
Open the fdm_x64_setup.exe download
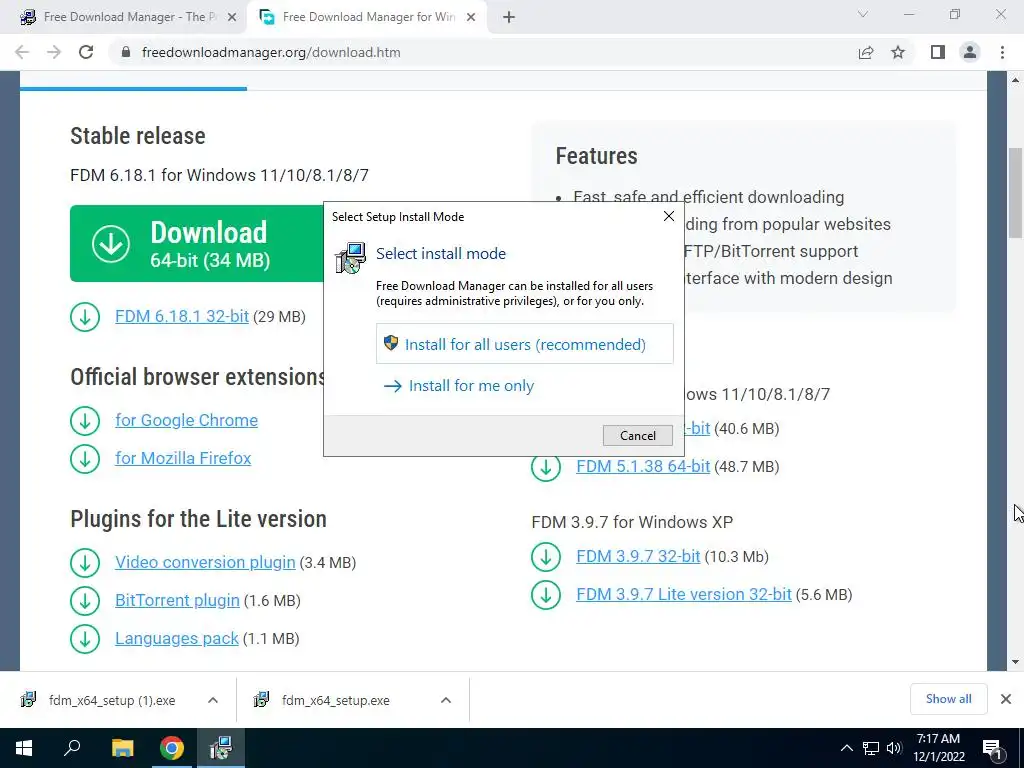point(334,700)
